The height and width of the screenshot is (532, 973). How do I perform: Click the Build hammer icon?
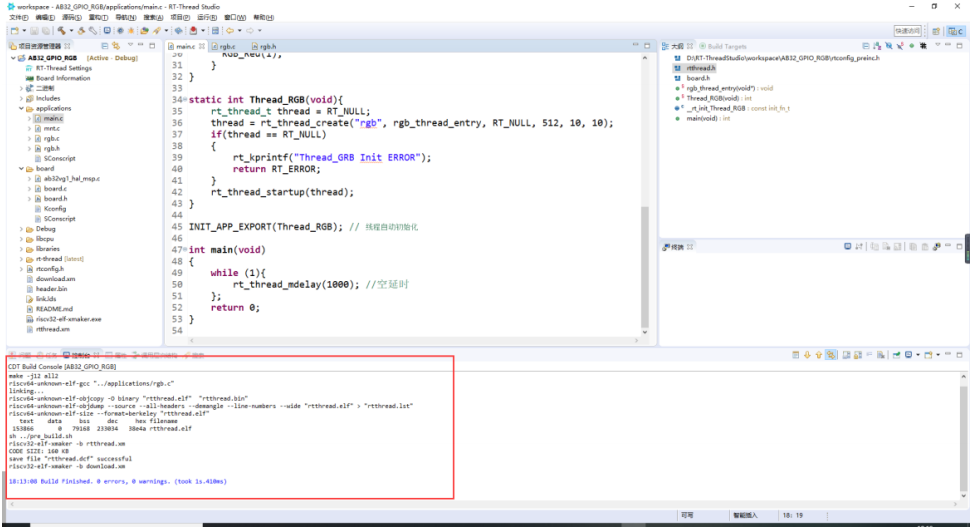61,30
